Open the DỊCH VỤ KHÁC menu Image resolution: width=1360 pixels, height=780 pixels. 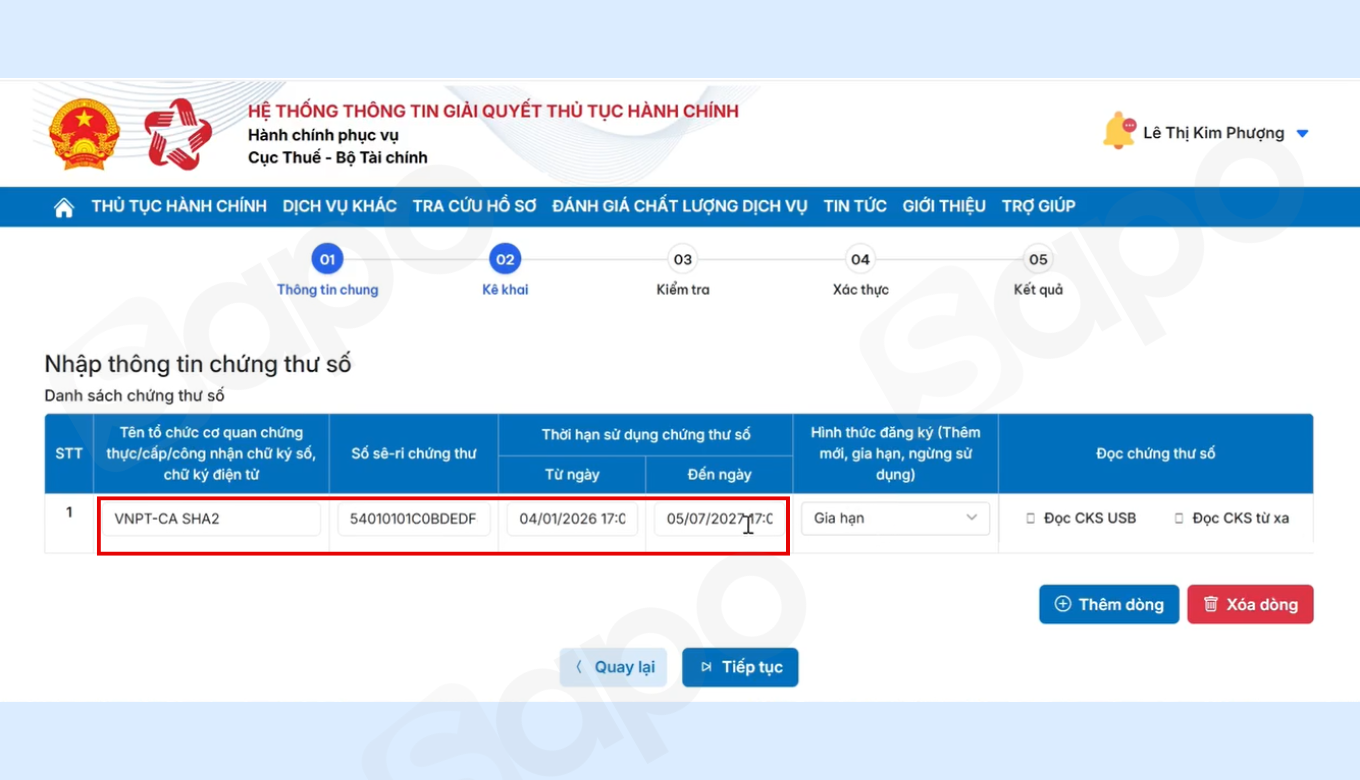[x=339, y=206]
